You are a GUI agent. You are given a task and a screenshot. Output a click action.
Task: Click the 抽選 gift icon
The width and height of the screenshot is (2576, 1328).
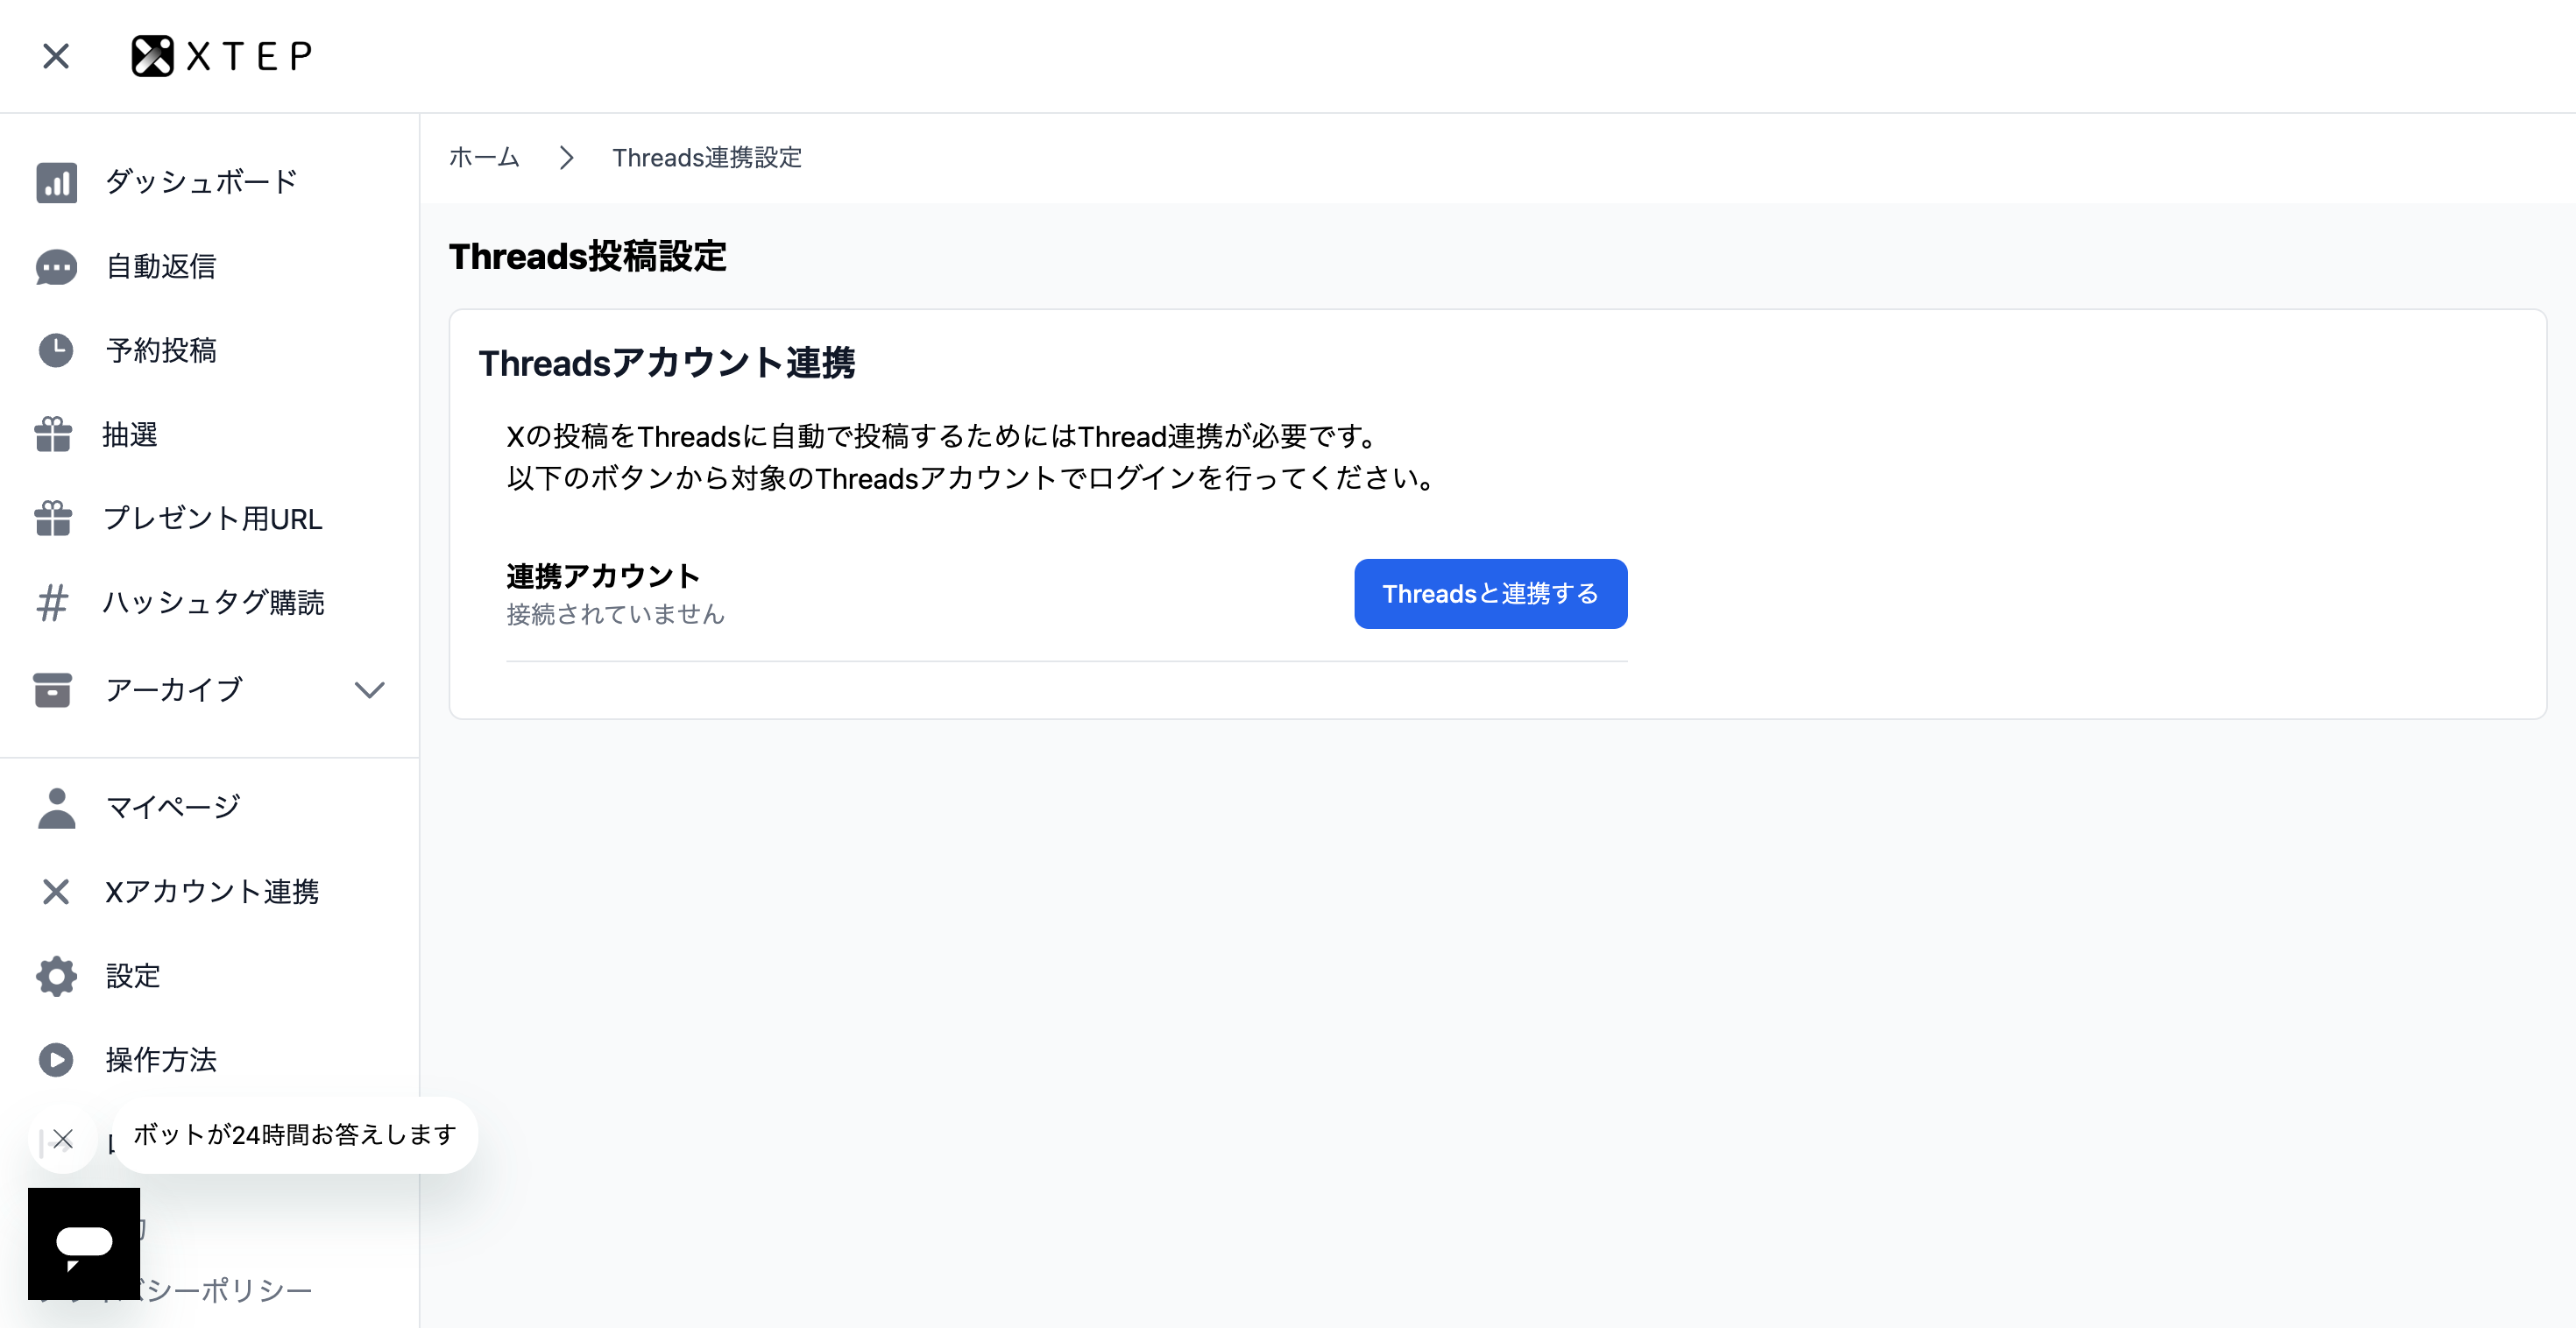53,435
